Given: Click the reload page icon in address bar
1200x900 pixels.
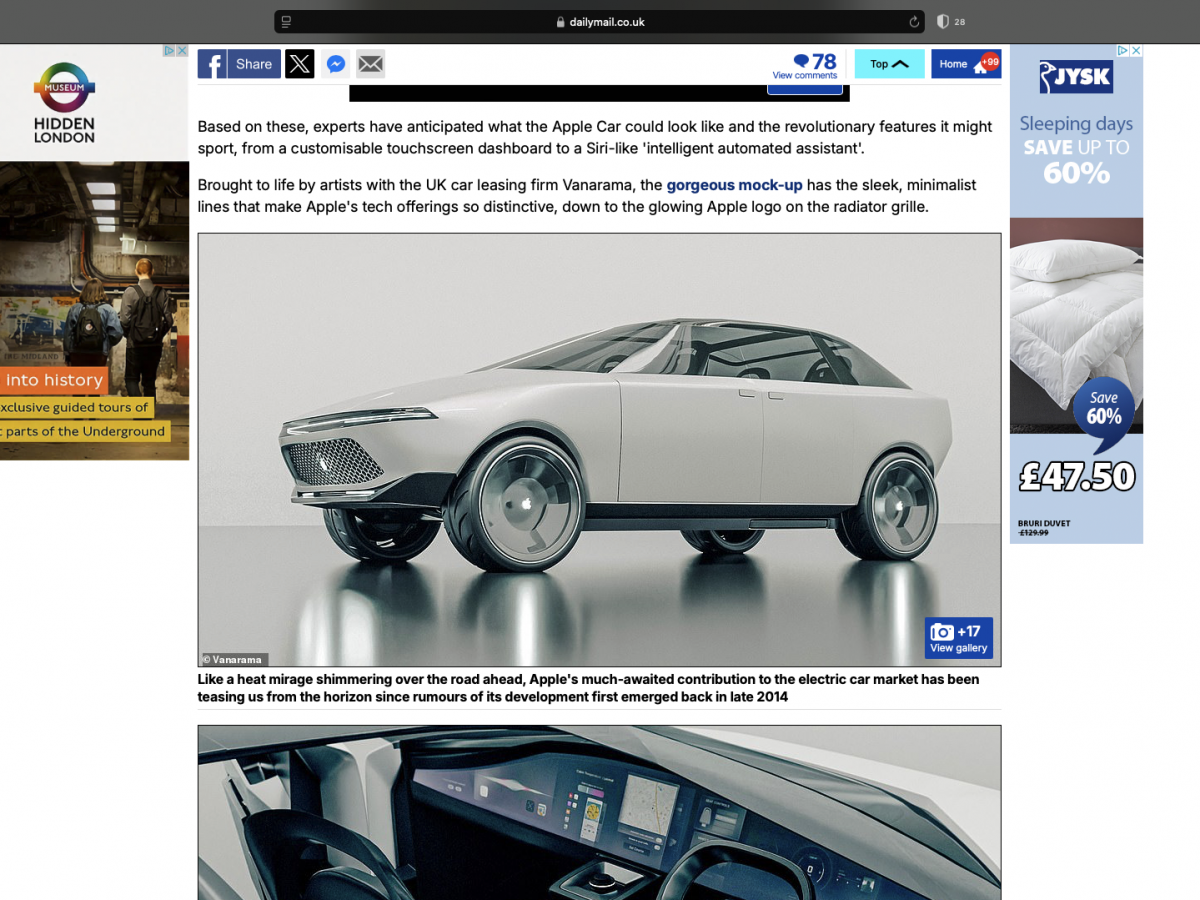Looking at the screenshot, I should pos(914,22).
